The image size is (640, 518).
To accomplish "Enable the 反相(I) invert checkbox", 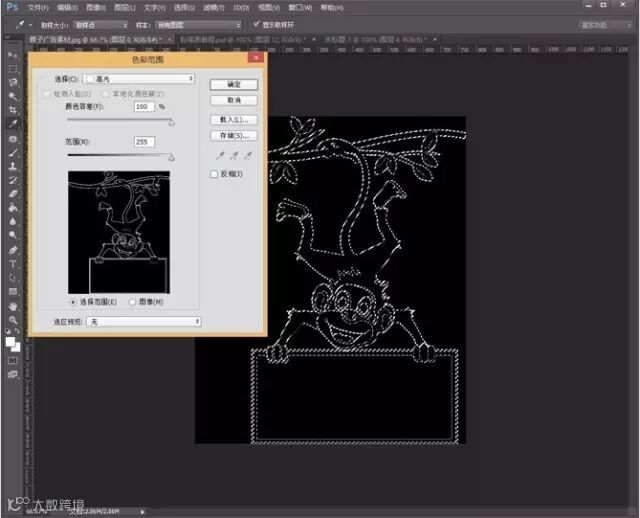I will coord(214,174).
